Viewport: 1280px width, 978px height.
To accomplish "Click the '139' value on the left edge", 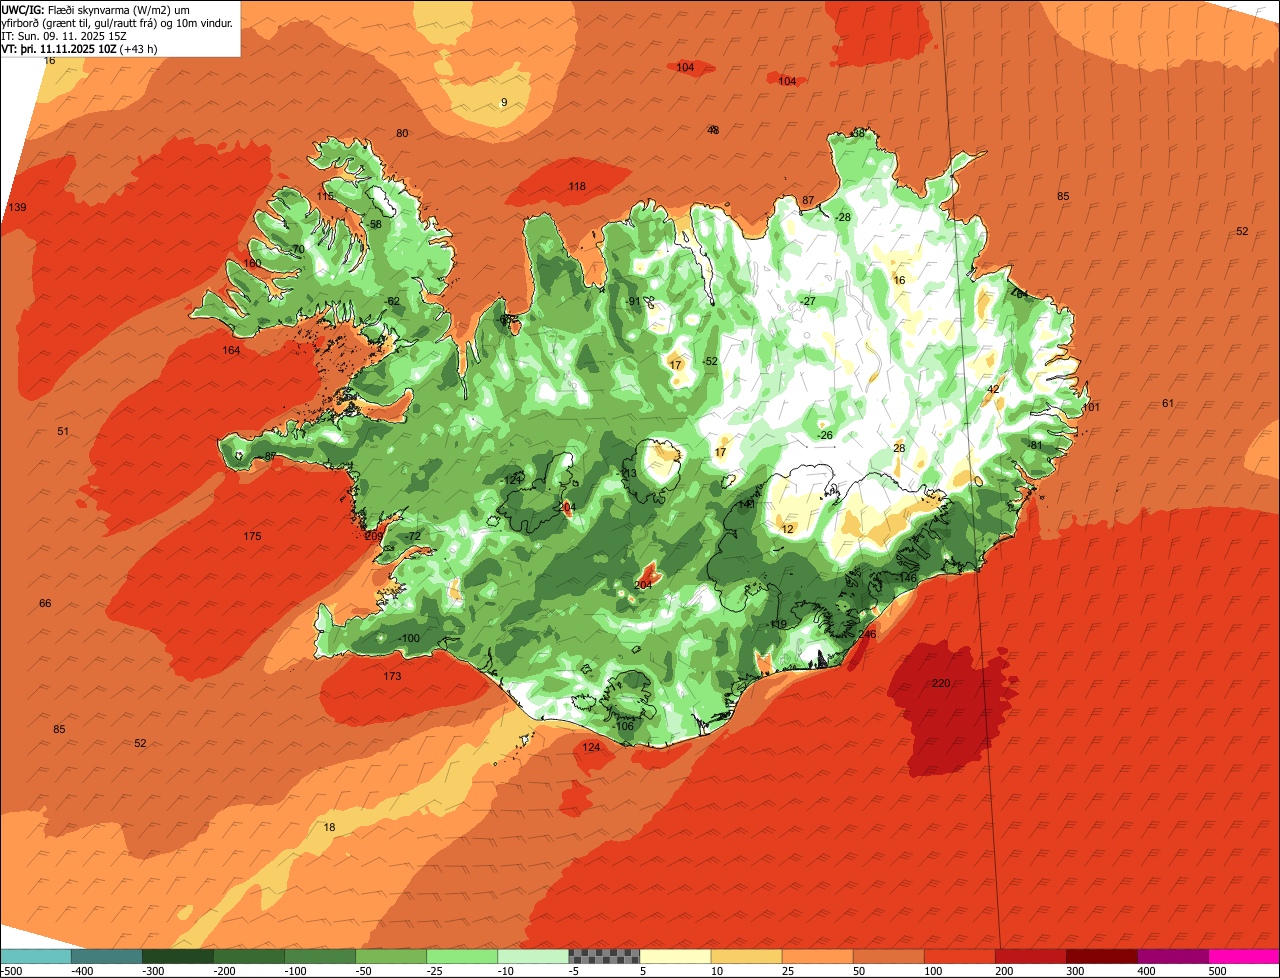I will tap(17, 207).
